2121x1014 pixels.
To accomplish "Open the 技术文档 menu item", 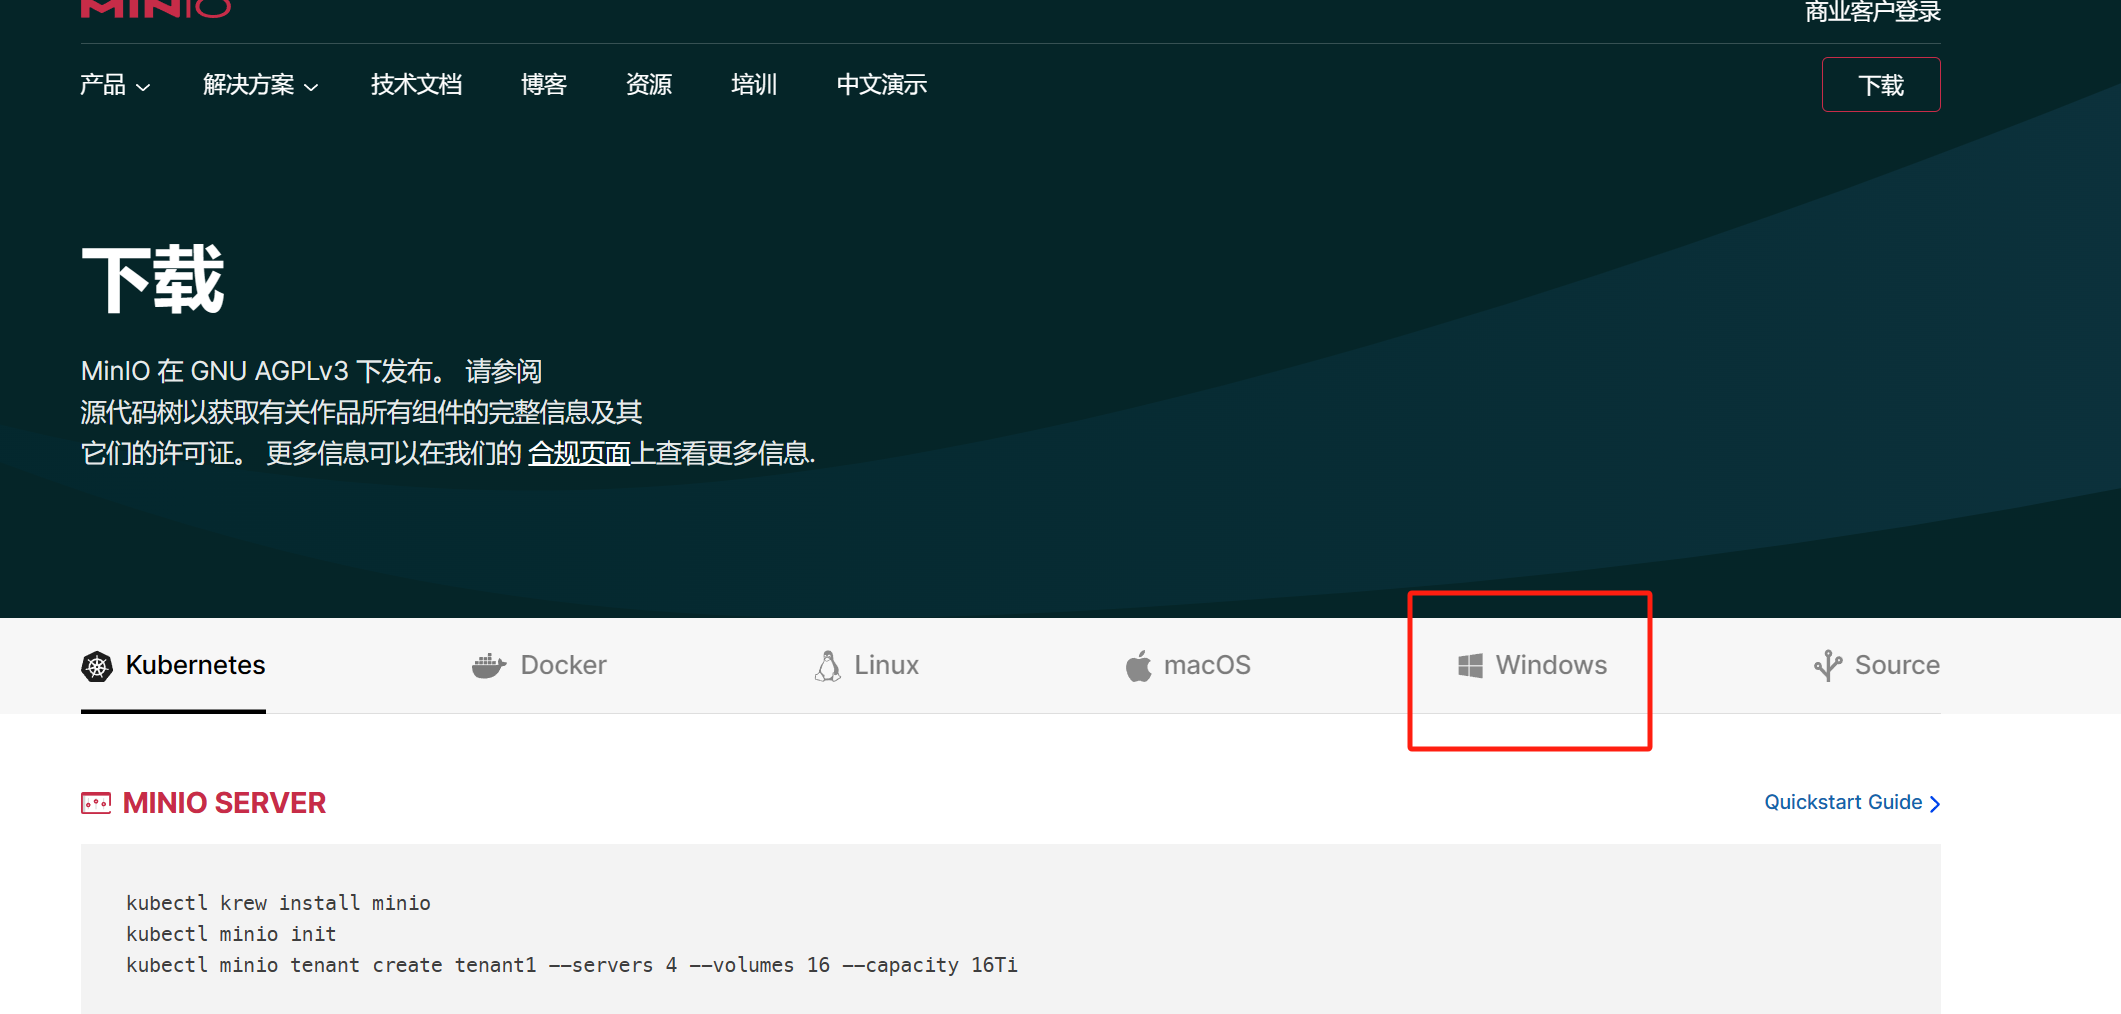I will pos(416,85).
